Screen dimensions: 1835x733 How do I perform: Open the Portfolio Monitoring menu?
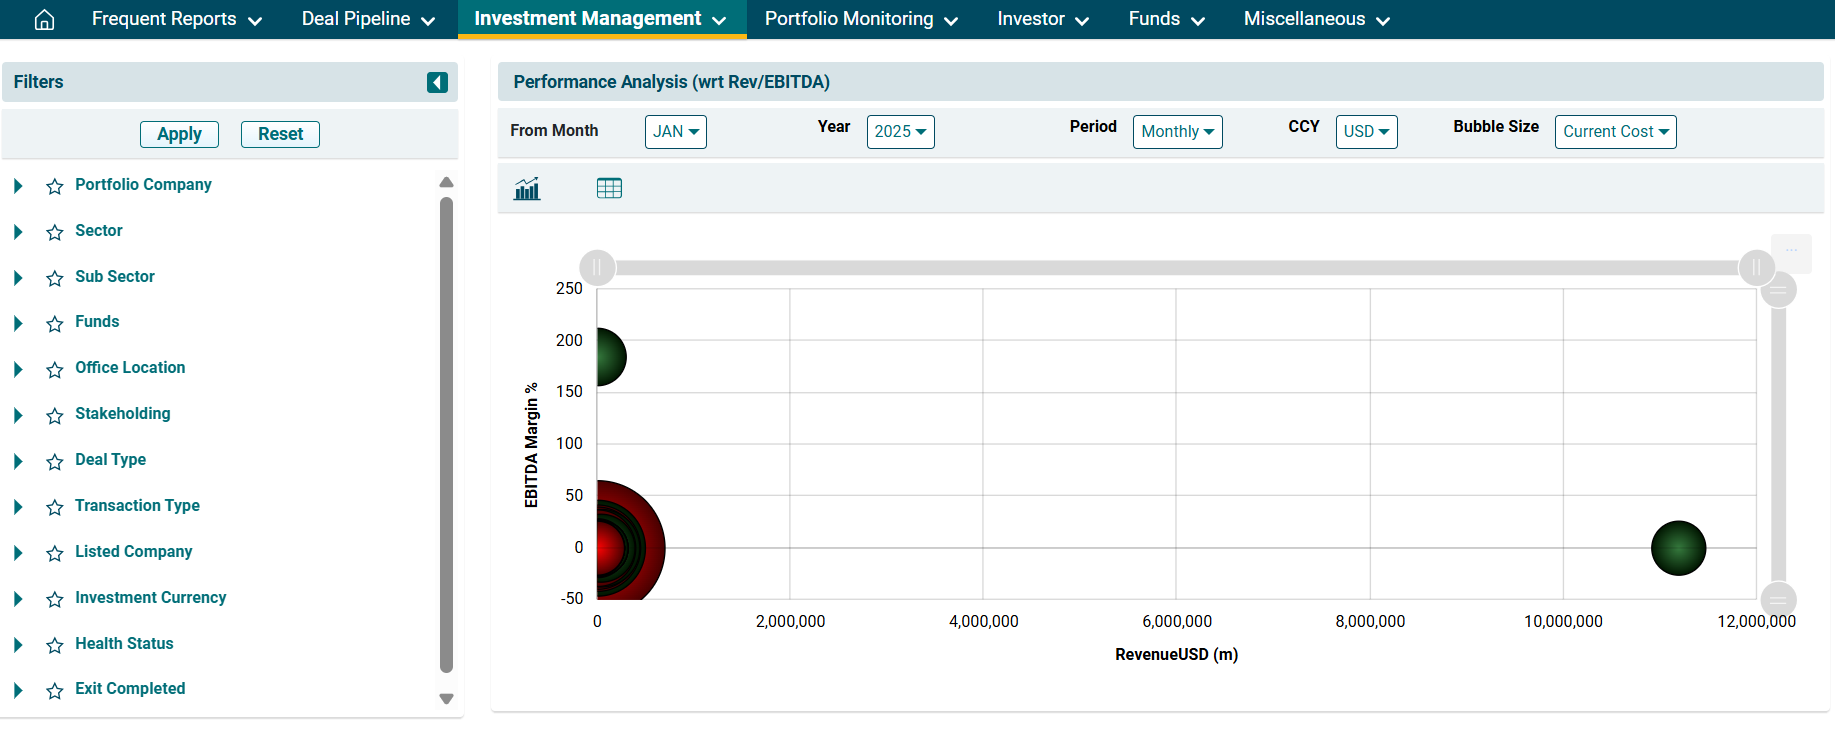pos(860,19)
